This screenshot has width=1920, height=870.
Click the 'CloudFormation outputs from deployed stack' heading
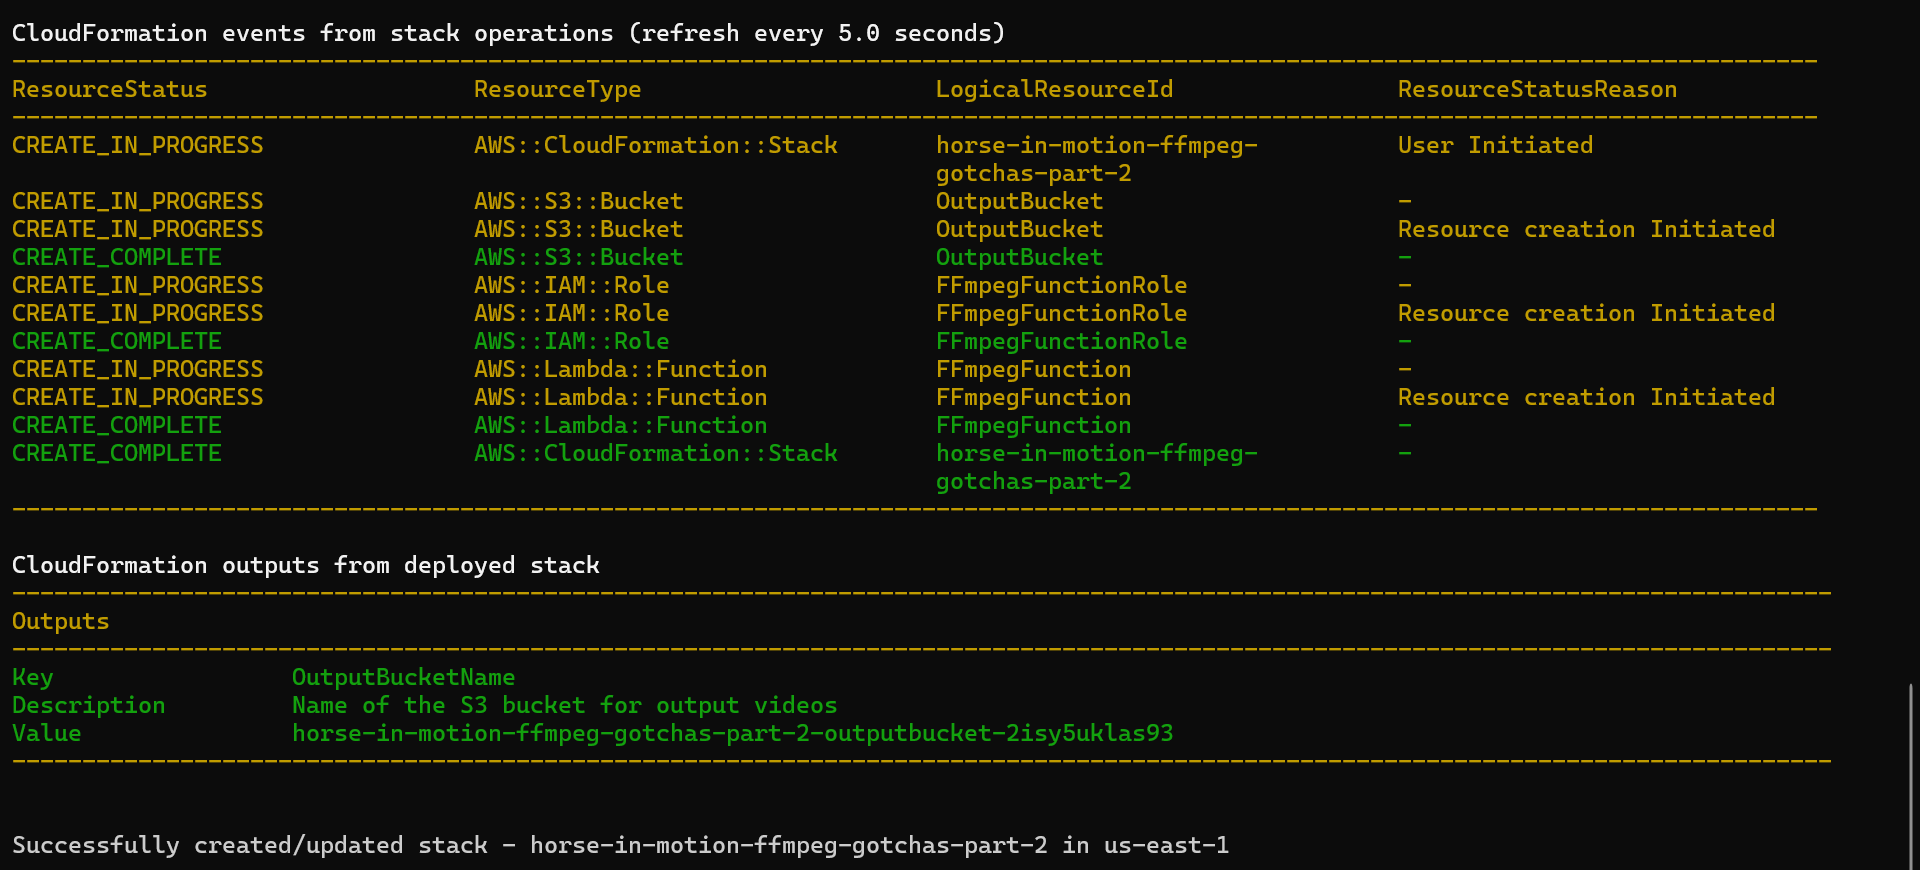point(305,566)
